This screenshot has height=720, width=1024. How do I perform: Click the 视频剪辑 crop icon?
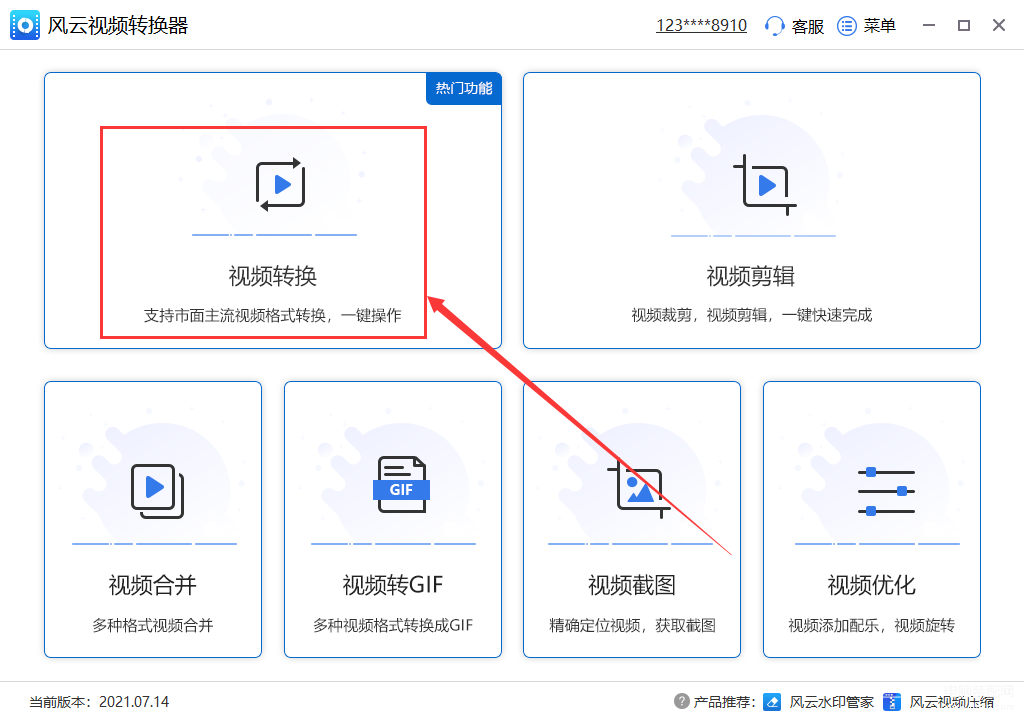coord(765,185)
